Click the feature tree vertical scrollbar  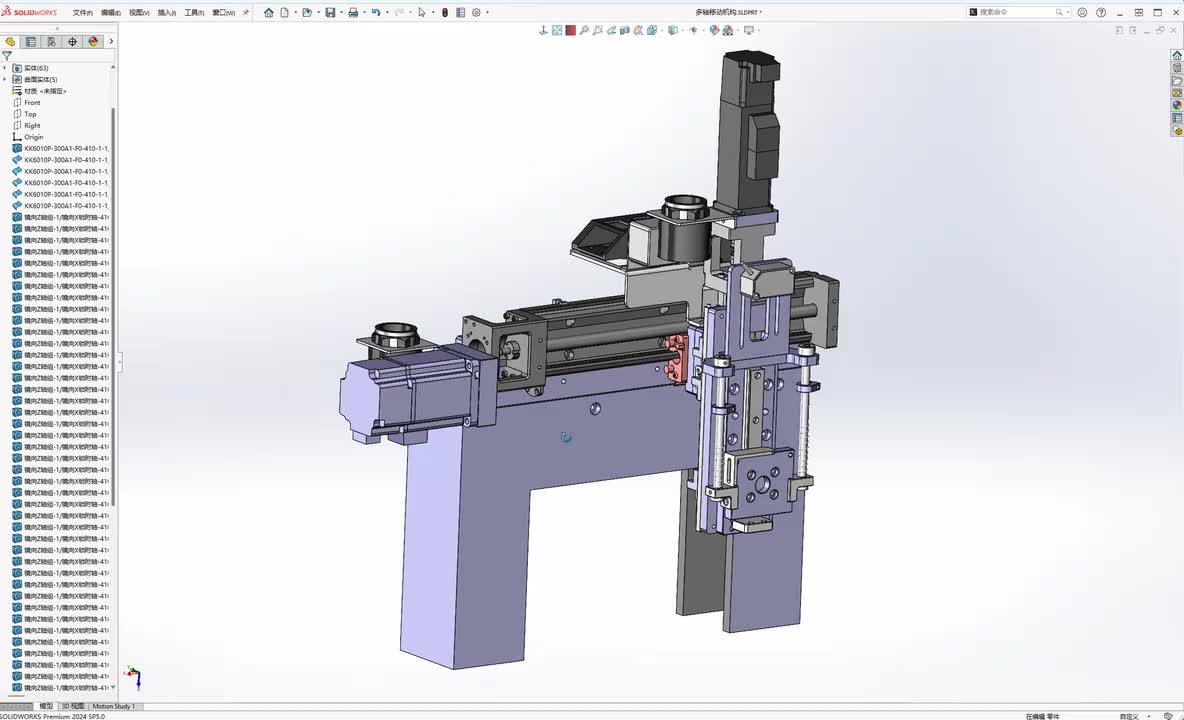pos(113,306)
